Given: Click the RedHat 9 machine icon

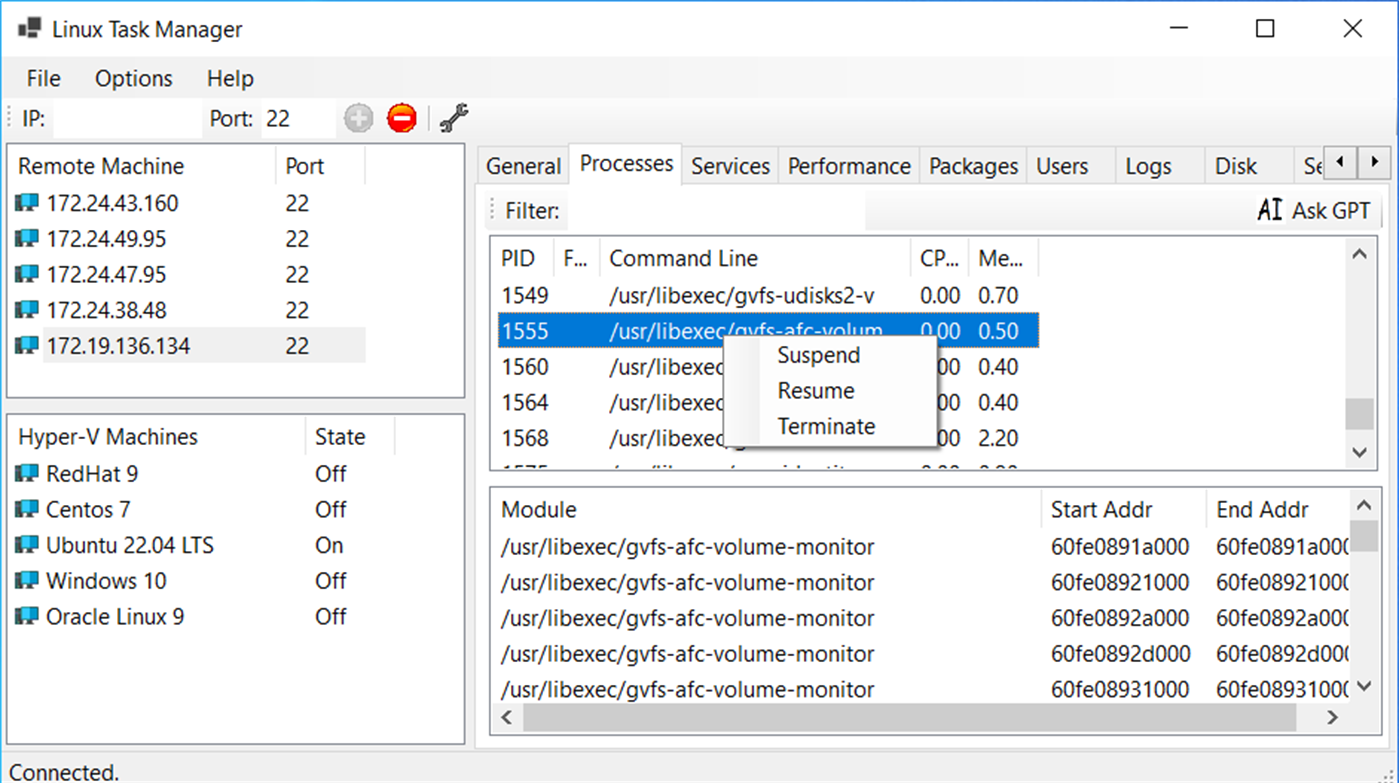Looking at the screenshot, I should [x=27, y=474].
